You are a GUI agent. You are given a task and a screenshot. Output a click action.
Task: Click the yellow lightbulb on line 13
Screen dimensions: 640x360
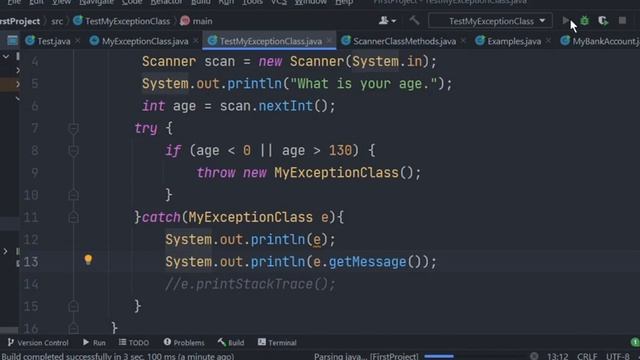tap(88, 260)
